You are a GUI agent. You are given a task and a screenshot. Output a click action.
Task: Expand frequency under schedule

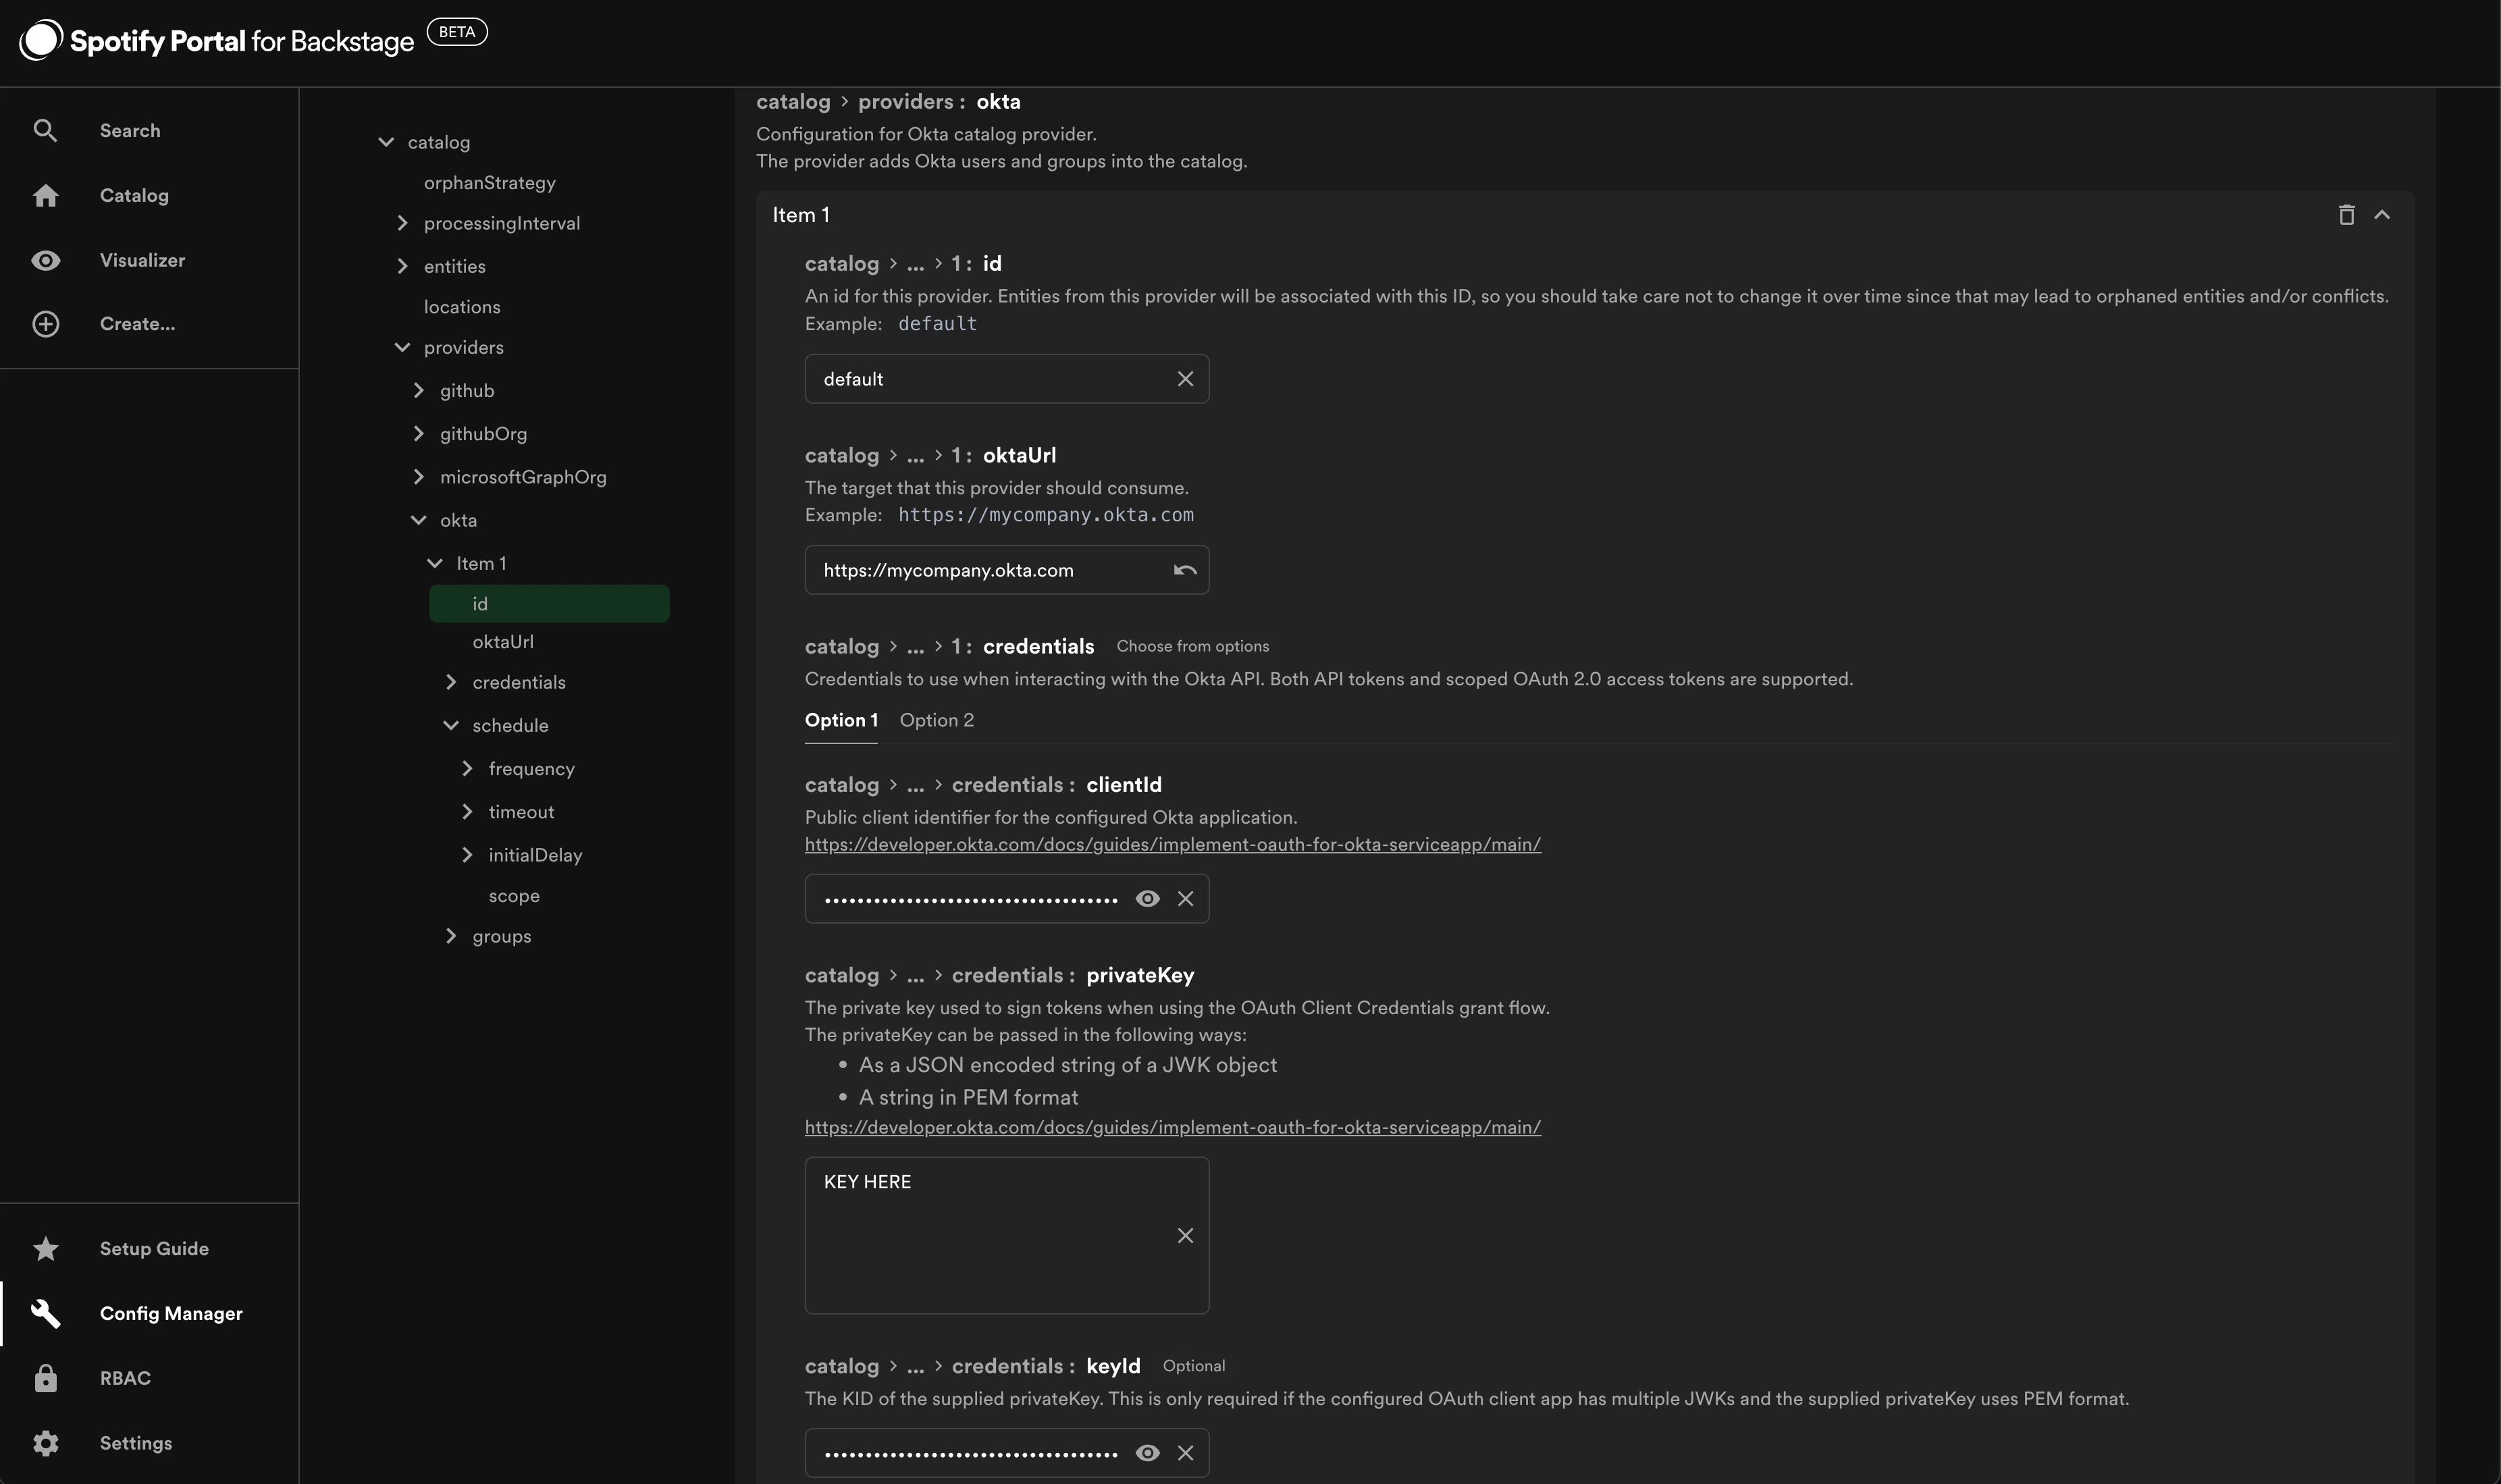pos(467,768)
